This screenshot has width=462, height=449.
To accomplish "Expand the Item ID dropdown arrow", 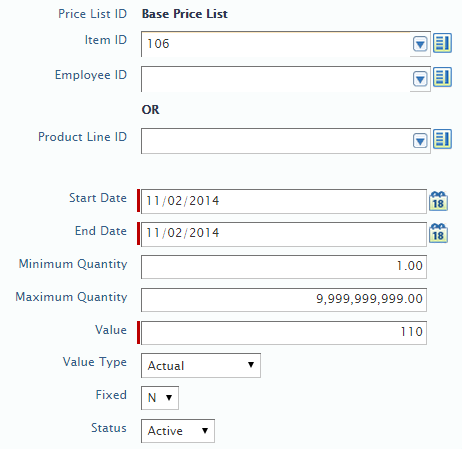I will [x=420, y=44].
